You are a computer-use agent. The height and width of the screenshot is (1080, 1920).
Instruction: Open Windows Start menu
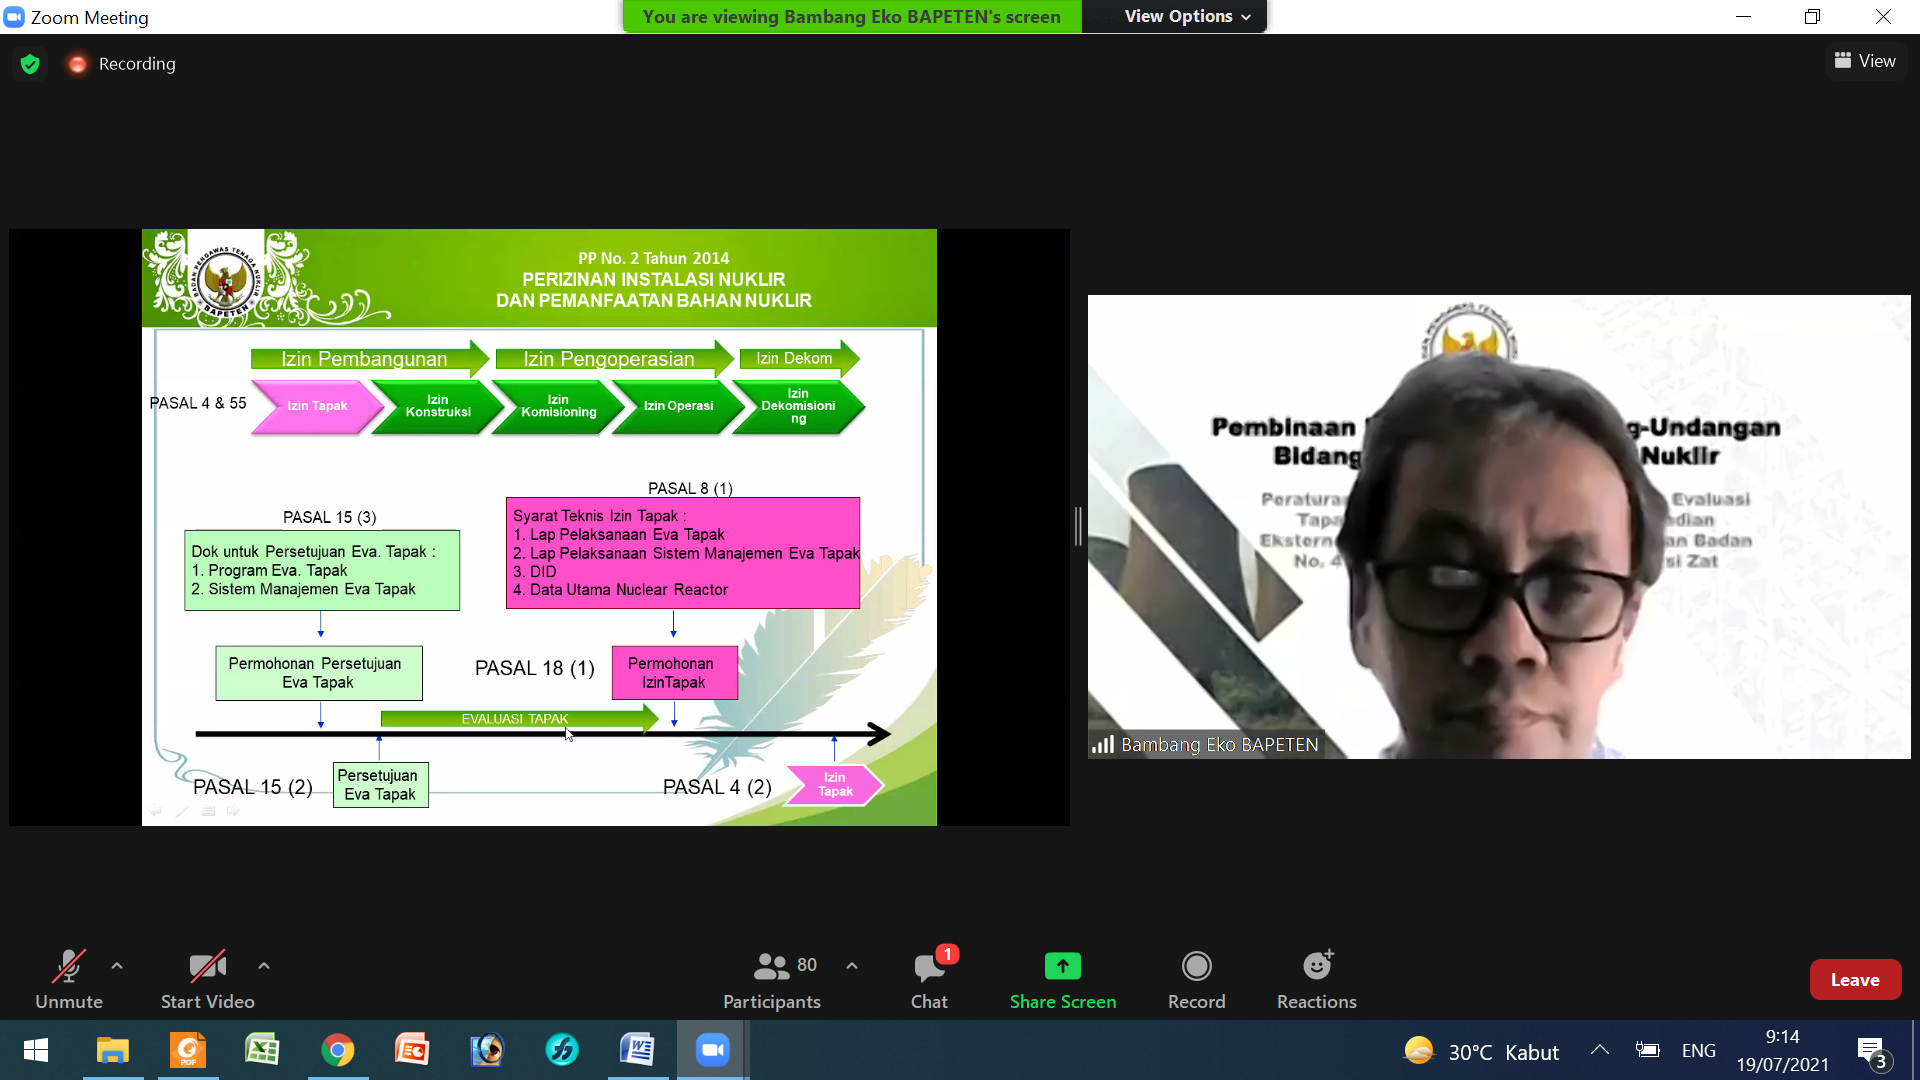click(36, 1050)
